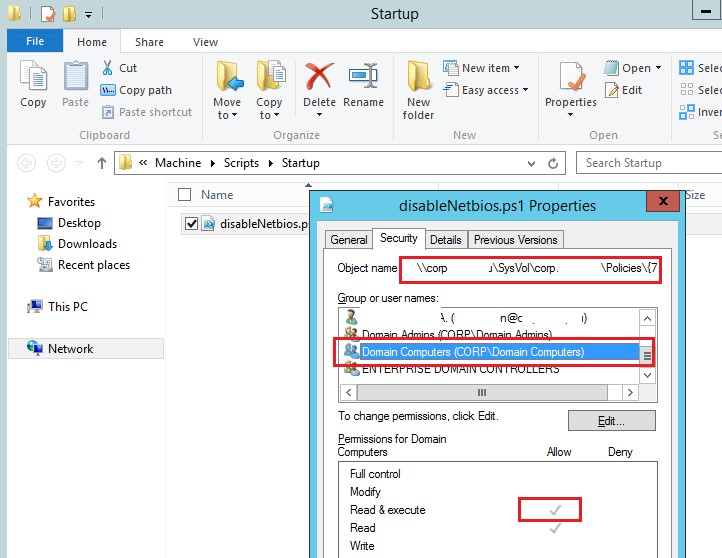Screen dimensions: 722x558
Task: Click the group list scroll down arrow
Action: (x=647, y=375)
